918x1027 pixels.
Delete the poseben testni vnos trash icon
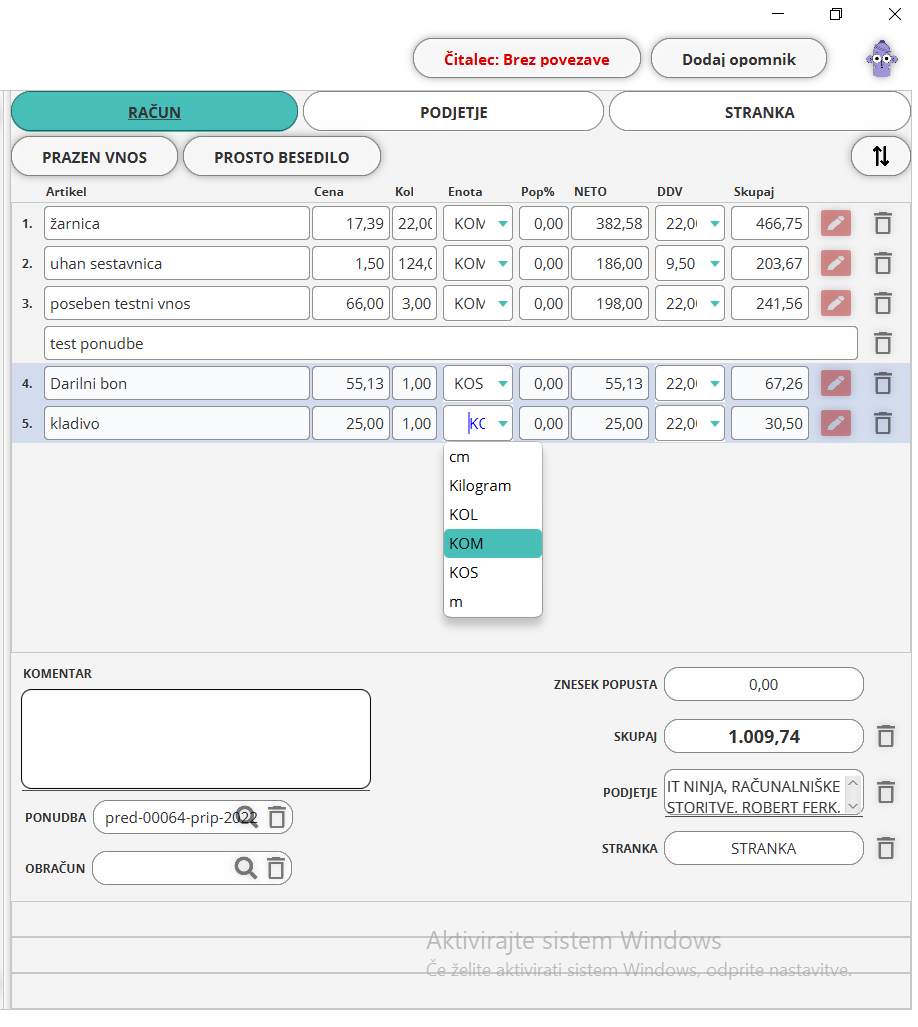click(x=883, y=303)
